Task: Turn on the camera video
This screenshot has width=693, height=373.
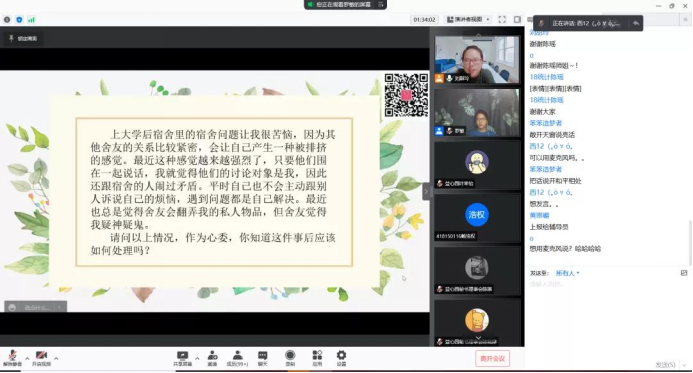Action: (x=41, y=358)
